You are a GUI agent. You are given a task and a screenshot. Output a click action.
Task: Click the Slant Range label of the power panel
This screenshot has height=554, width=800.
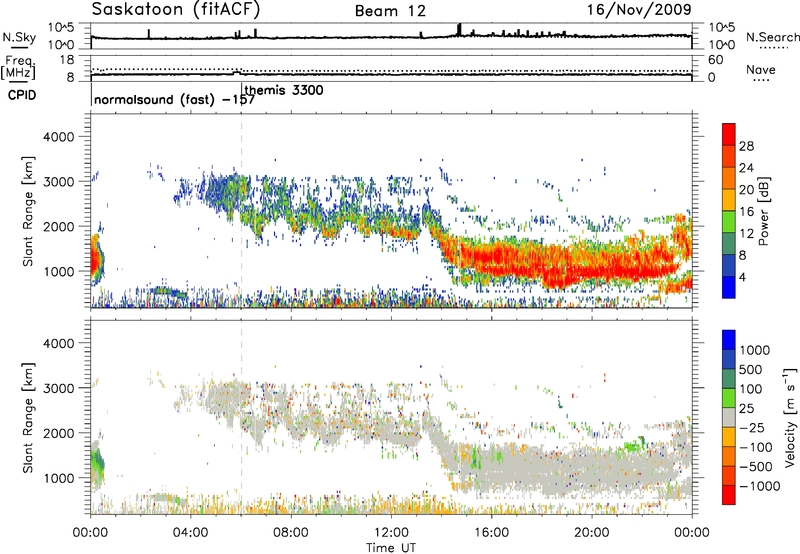click(x=28, y=211)
